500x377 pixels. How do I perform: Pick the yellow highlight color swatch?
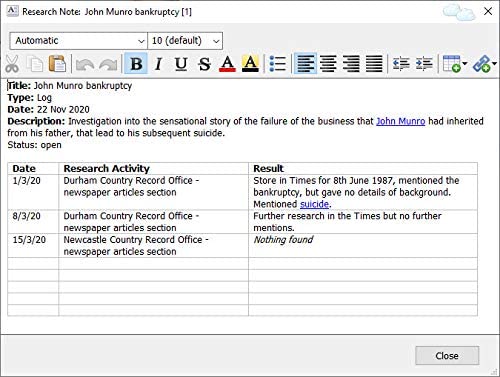click(250, 64)
